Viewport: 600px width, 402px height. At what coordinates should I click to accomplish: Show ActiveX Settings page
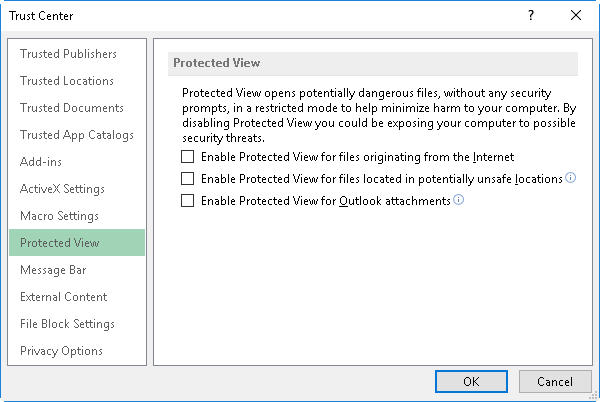(62, 189)
